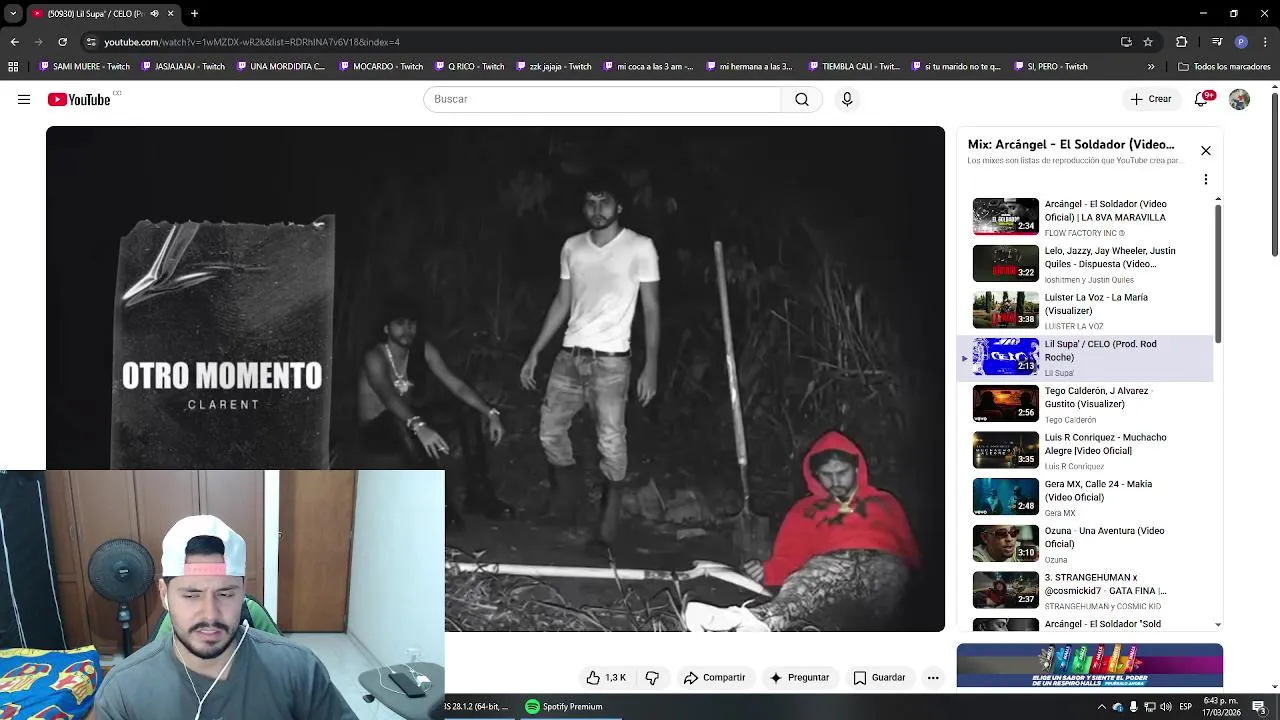Select the current Lil Supa' / CELO item
The height and width of the screenshot is (720, 1280).
1085,357
